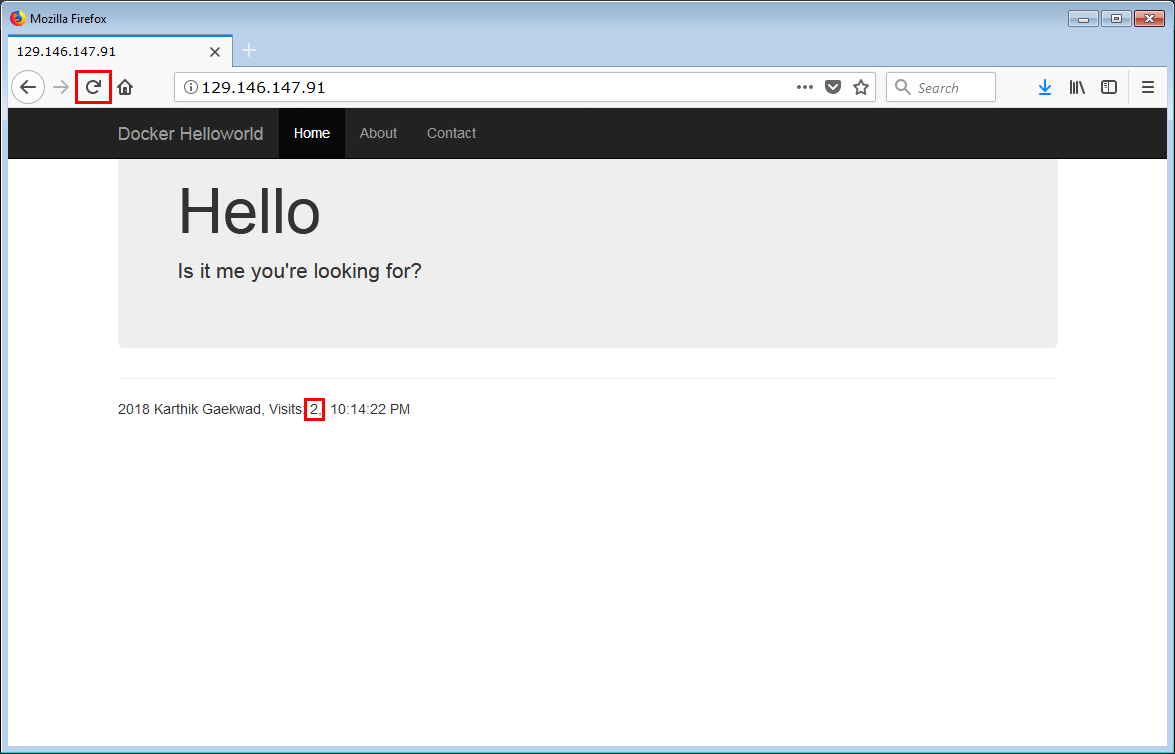Toggle the tracking protection shield badge

[x=833, y=87]
